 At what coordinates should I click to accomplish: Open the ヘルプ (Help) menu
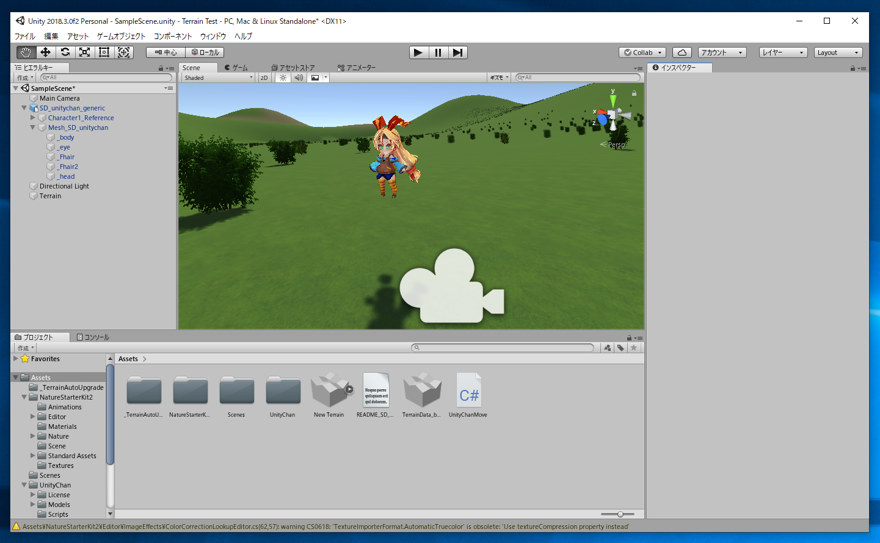coord(243,36)
